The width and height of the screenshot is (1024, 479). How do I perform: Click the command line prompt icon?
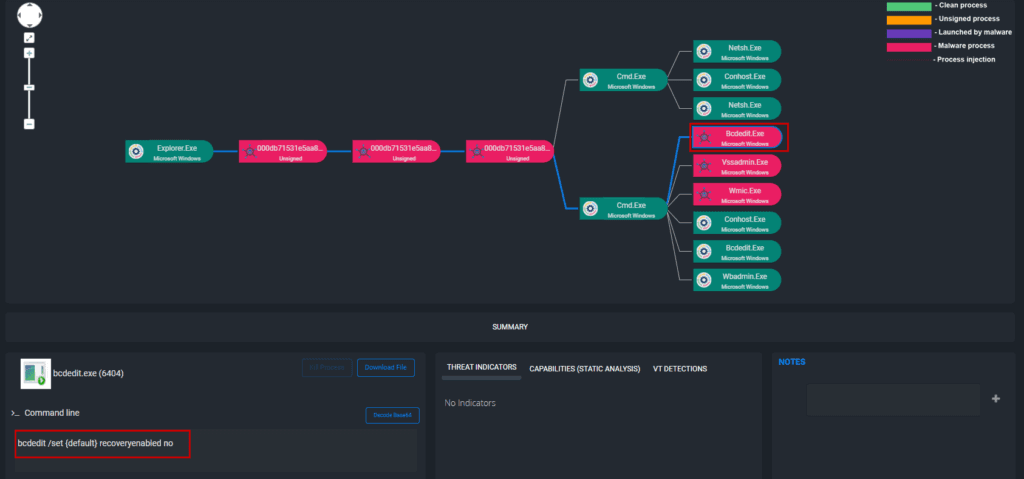[15, 413]
